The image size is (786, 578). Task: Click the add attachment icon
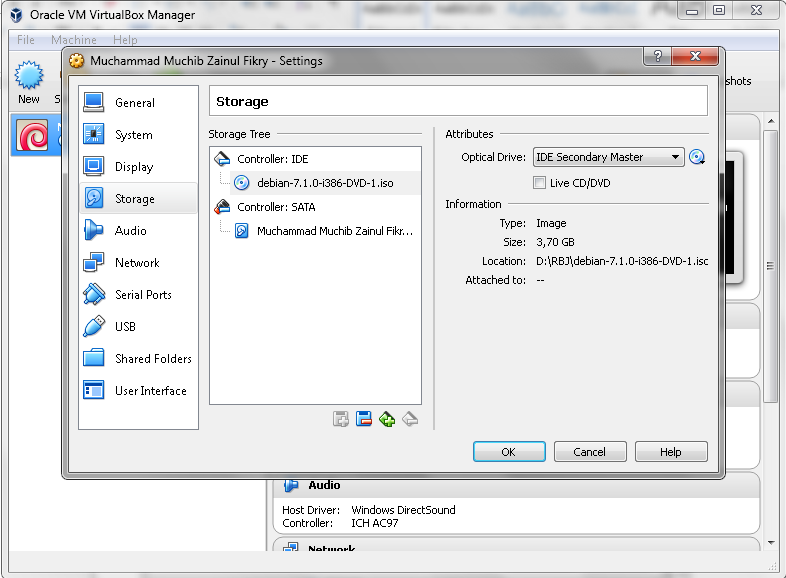point(341,419)
